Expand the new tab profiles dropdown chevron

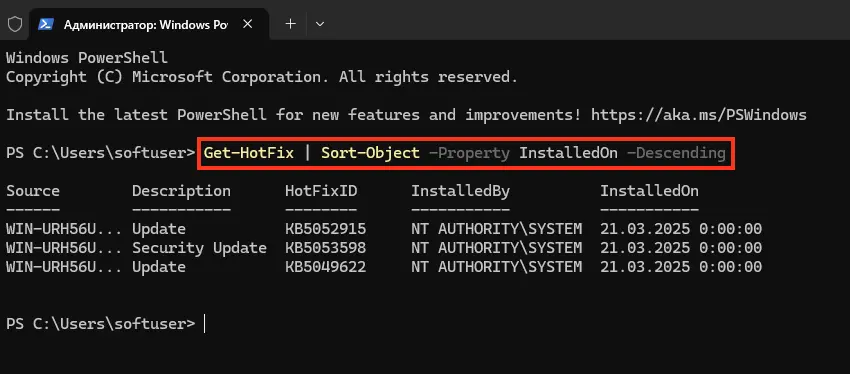click(x=320, y=24)
